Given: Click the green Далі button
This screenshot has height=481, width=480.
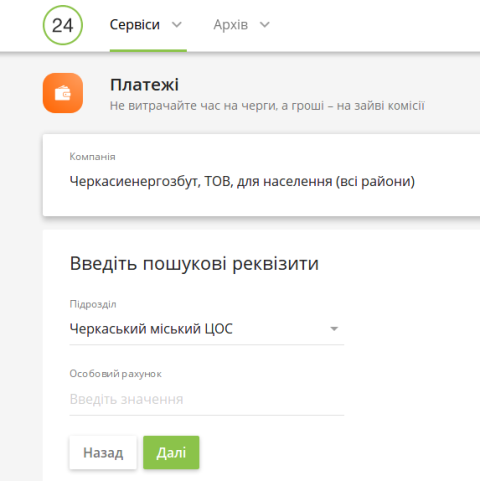Looking at the screenshot, I should [x=171, y=452].
